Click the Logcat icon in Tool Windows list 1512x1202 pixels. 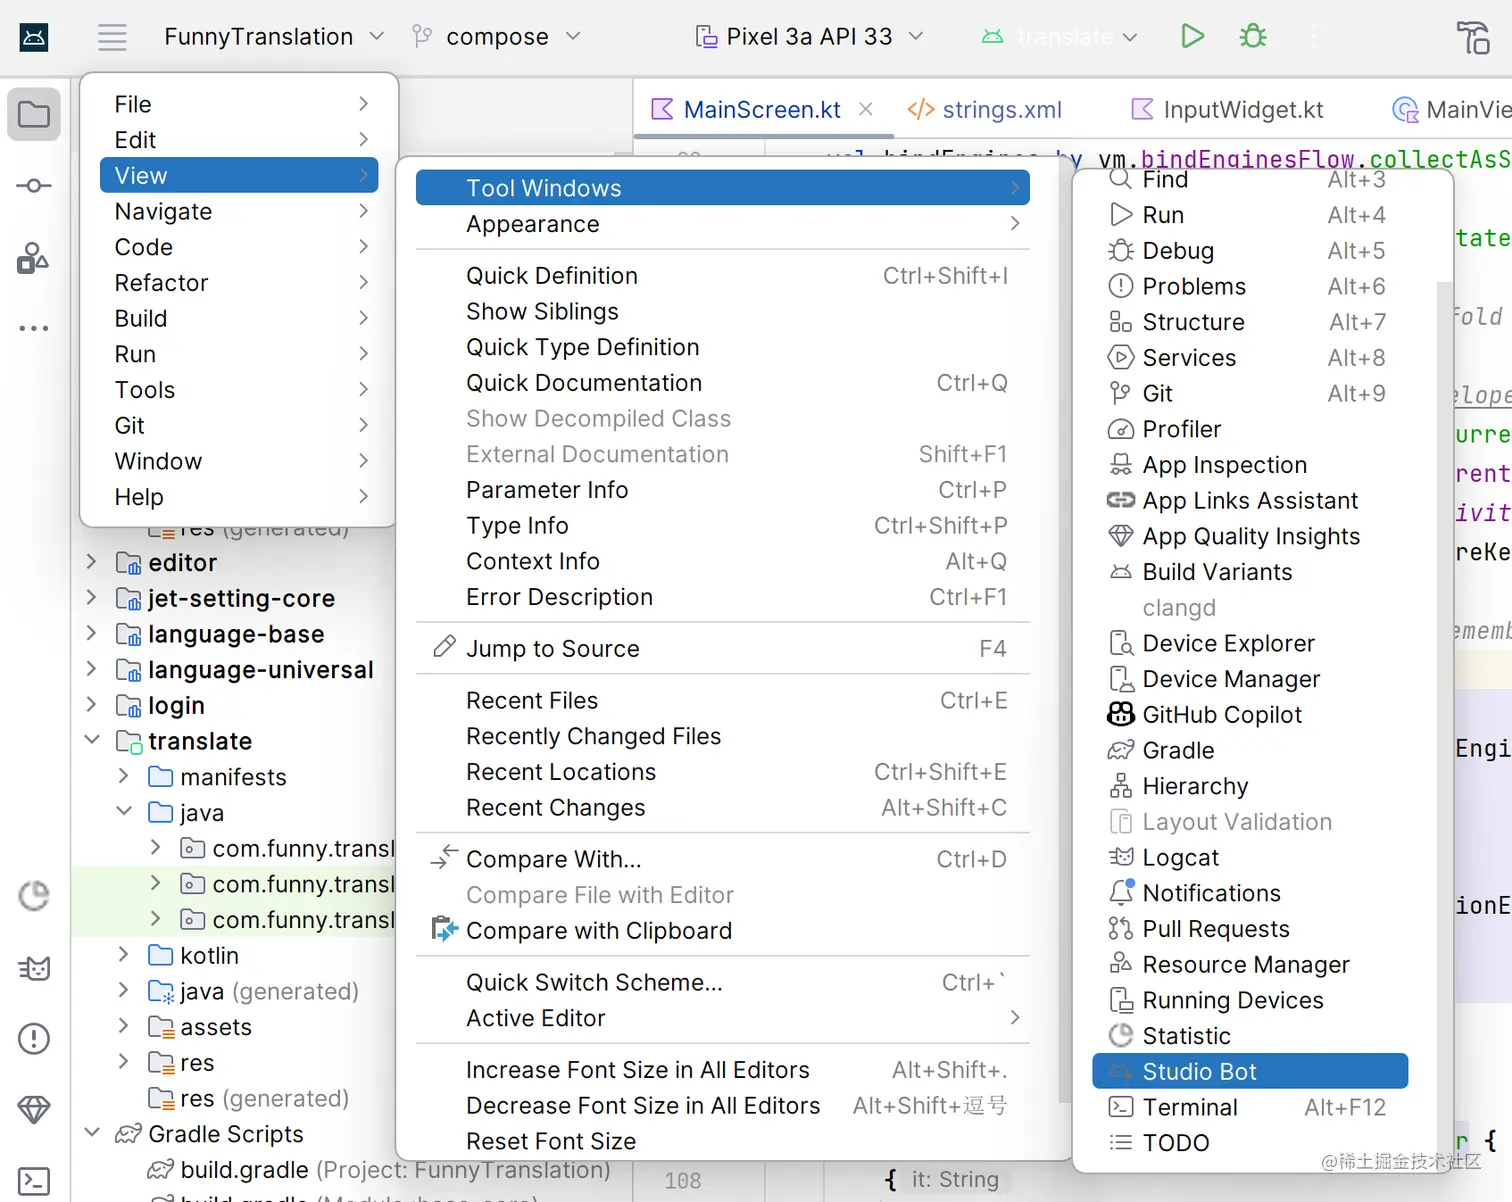point(1121,857)
